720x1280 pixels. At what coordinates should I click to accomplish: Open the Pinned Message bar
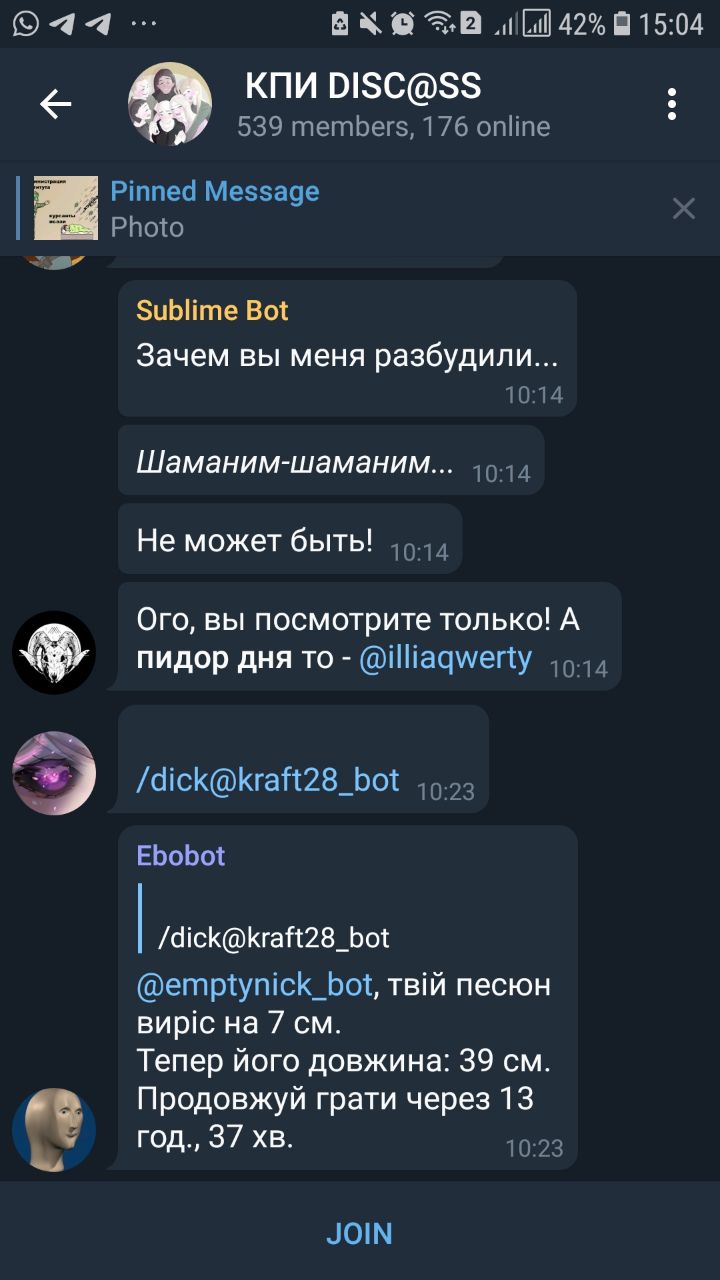[x=340, y=208]
